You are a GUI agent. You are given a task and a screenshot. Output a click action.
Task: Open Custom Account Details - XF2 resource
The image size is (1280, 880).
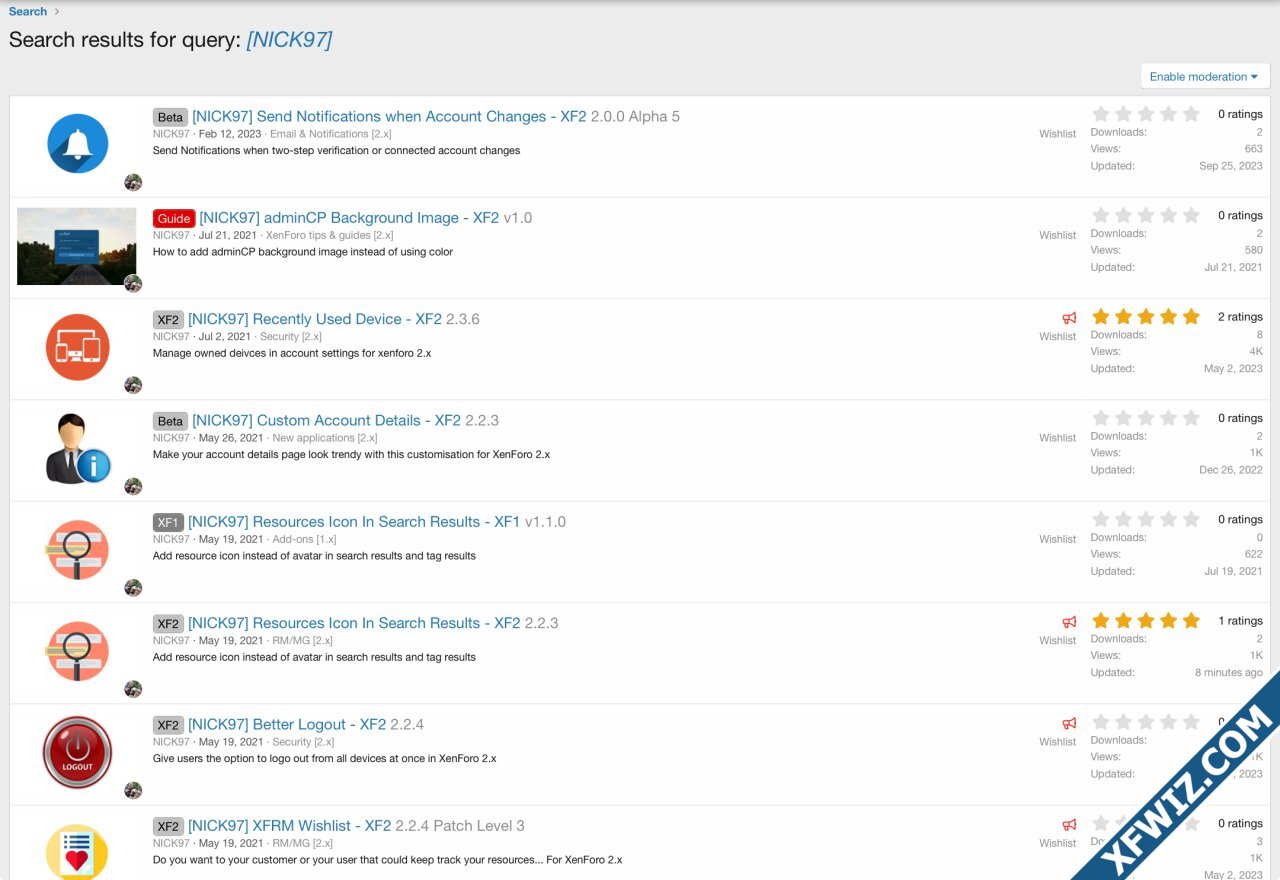click(326, 420)
